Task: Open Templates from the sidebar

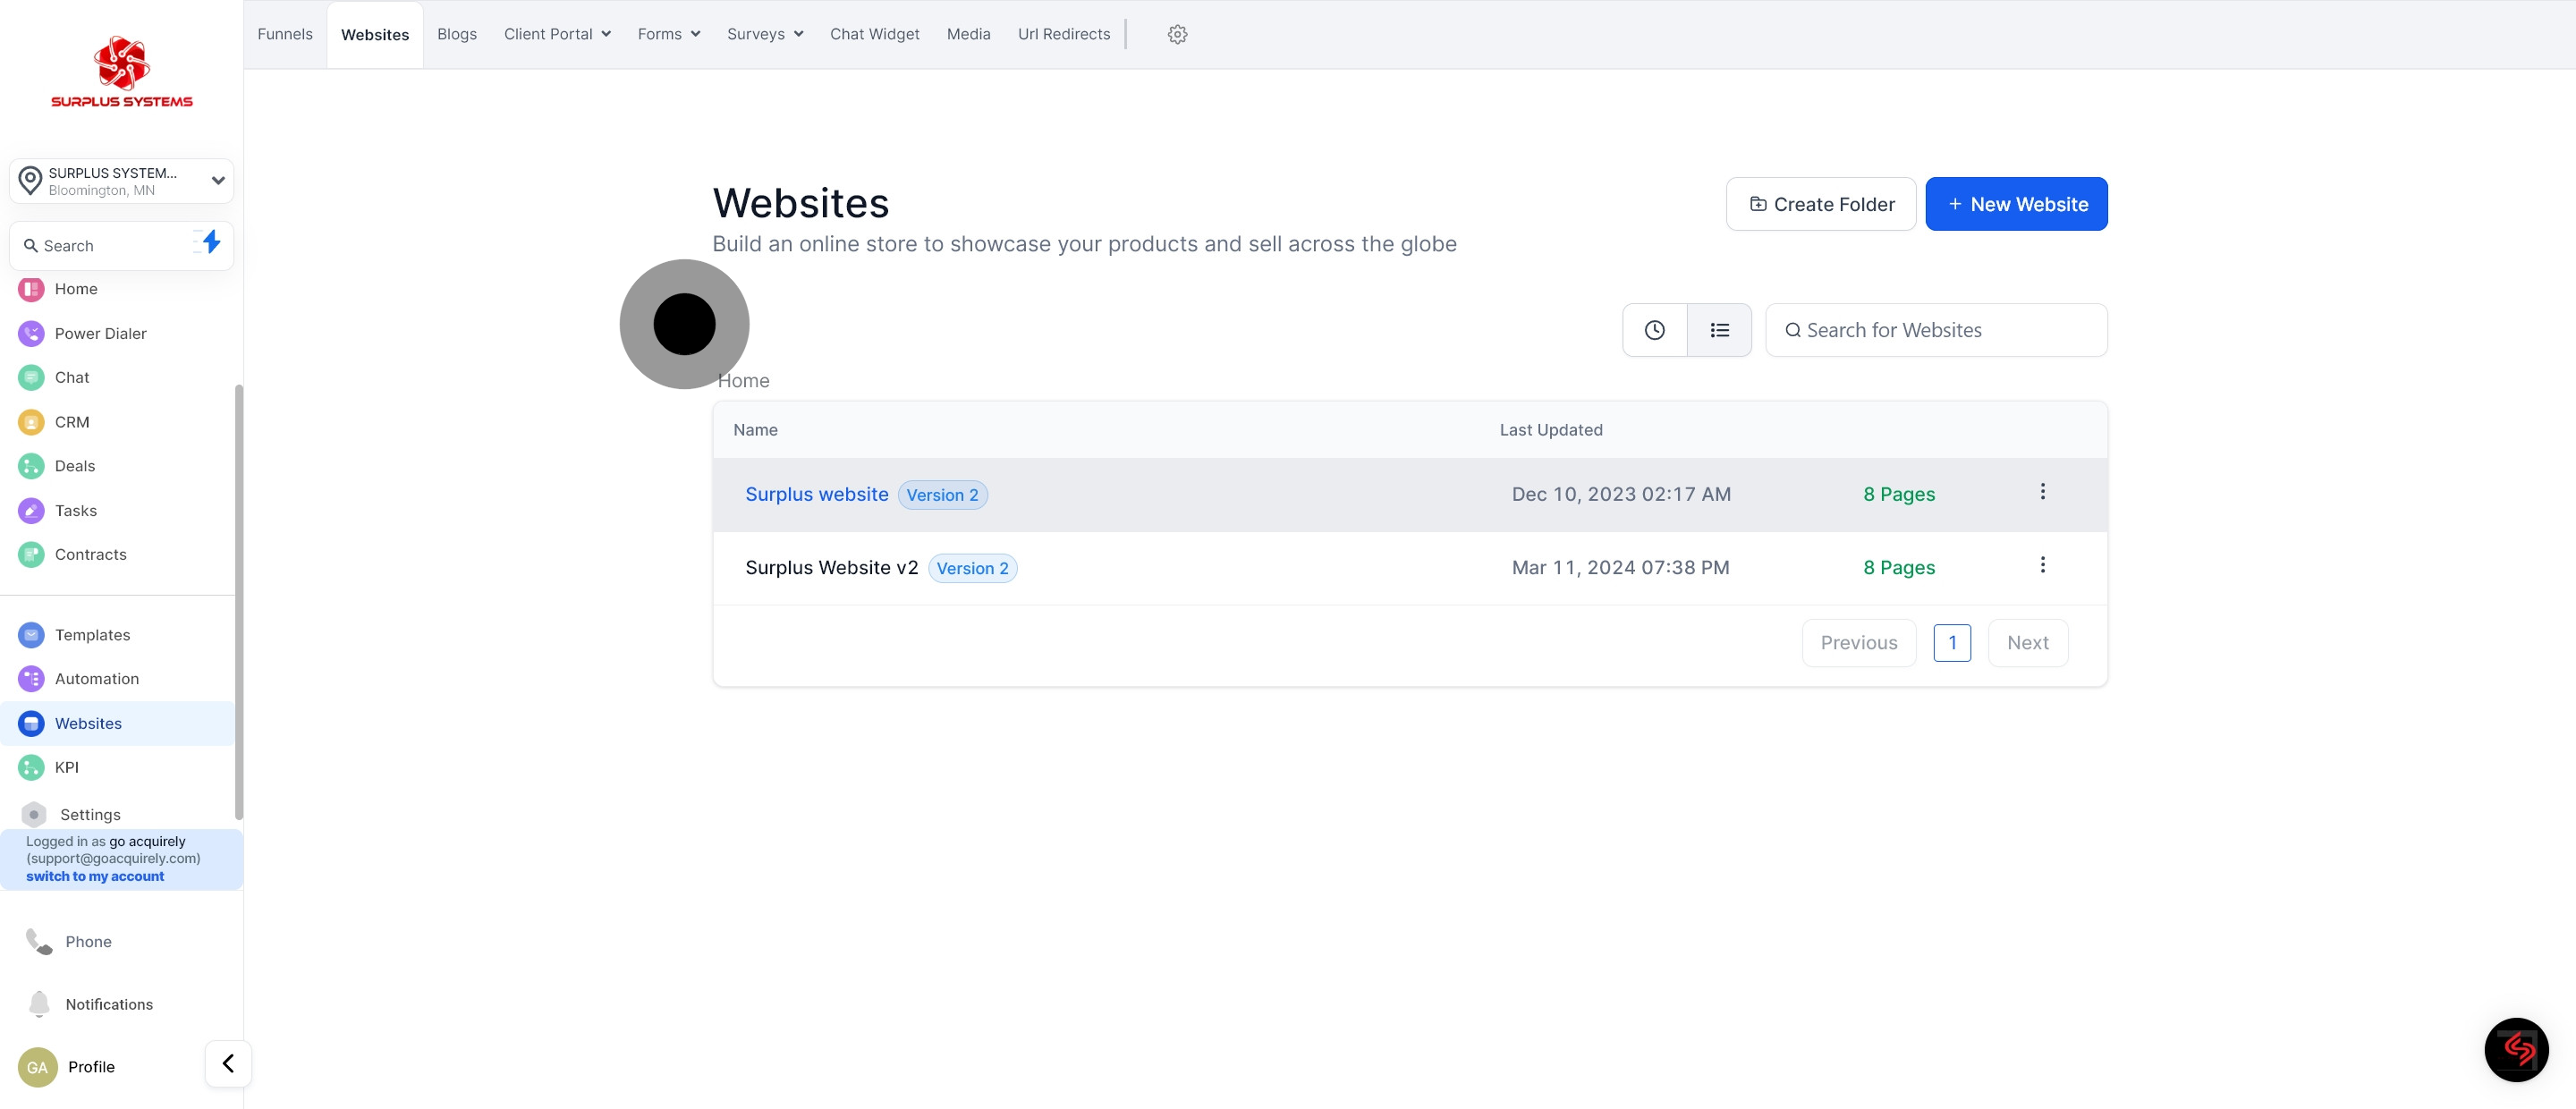Action: (x=93, y=634)
